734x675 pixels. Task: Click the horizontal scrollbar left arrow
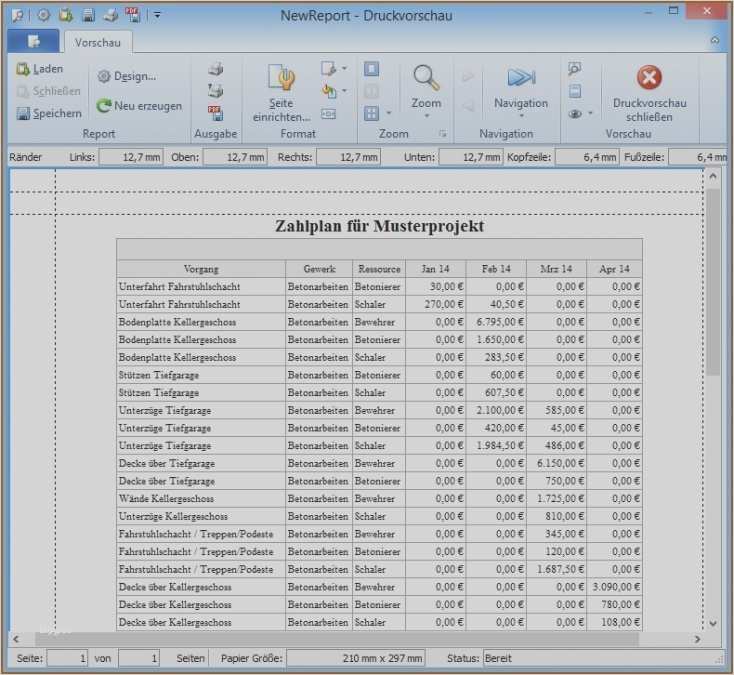16,639
